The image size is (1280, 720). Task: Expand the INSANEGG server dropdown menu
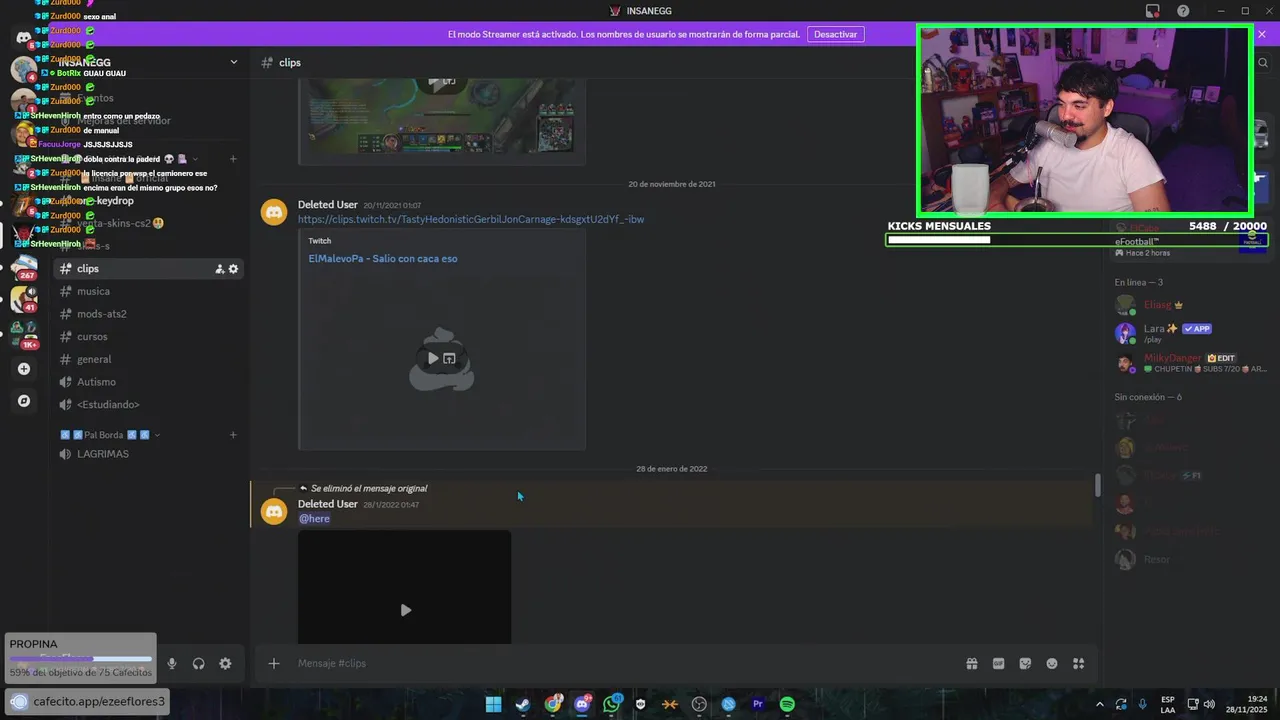click(x=234, y=62)
